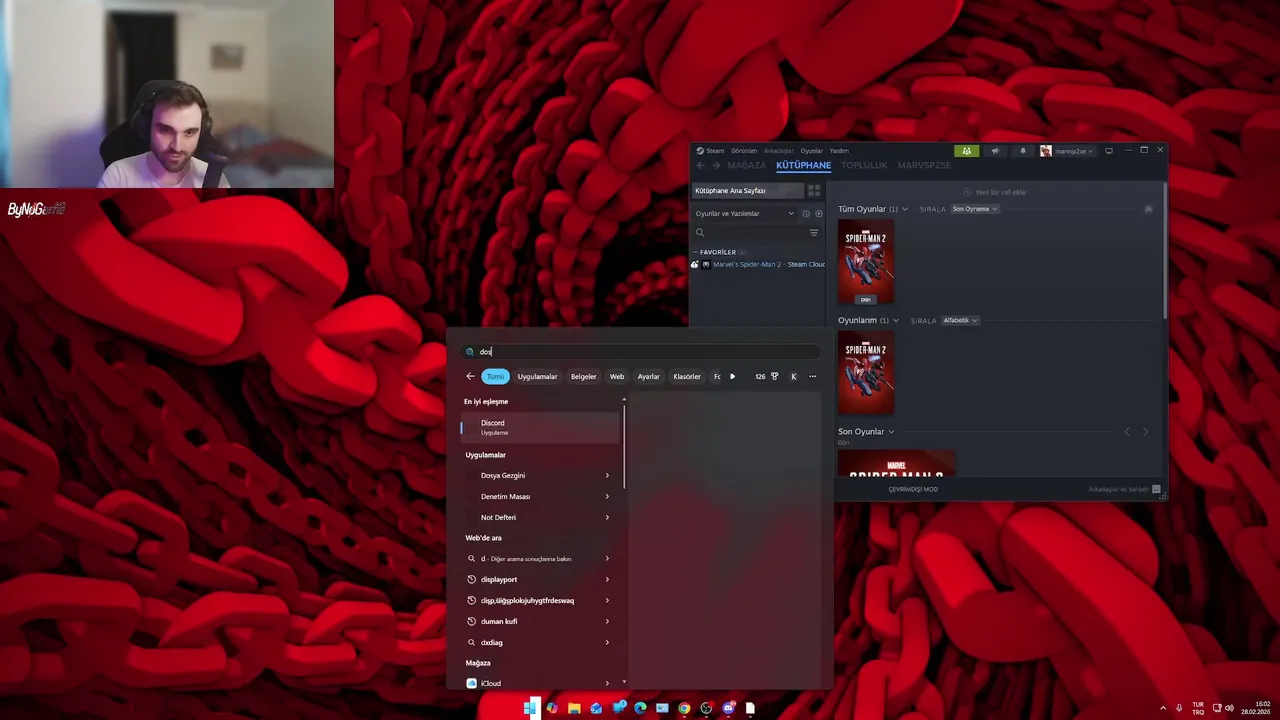Select the Uygulamalar search filter

tap(537, 377)
